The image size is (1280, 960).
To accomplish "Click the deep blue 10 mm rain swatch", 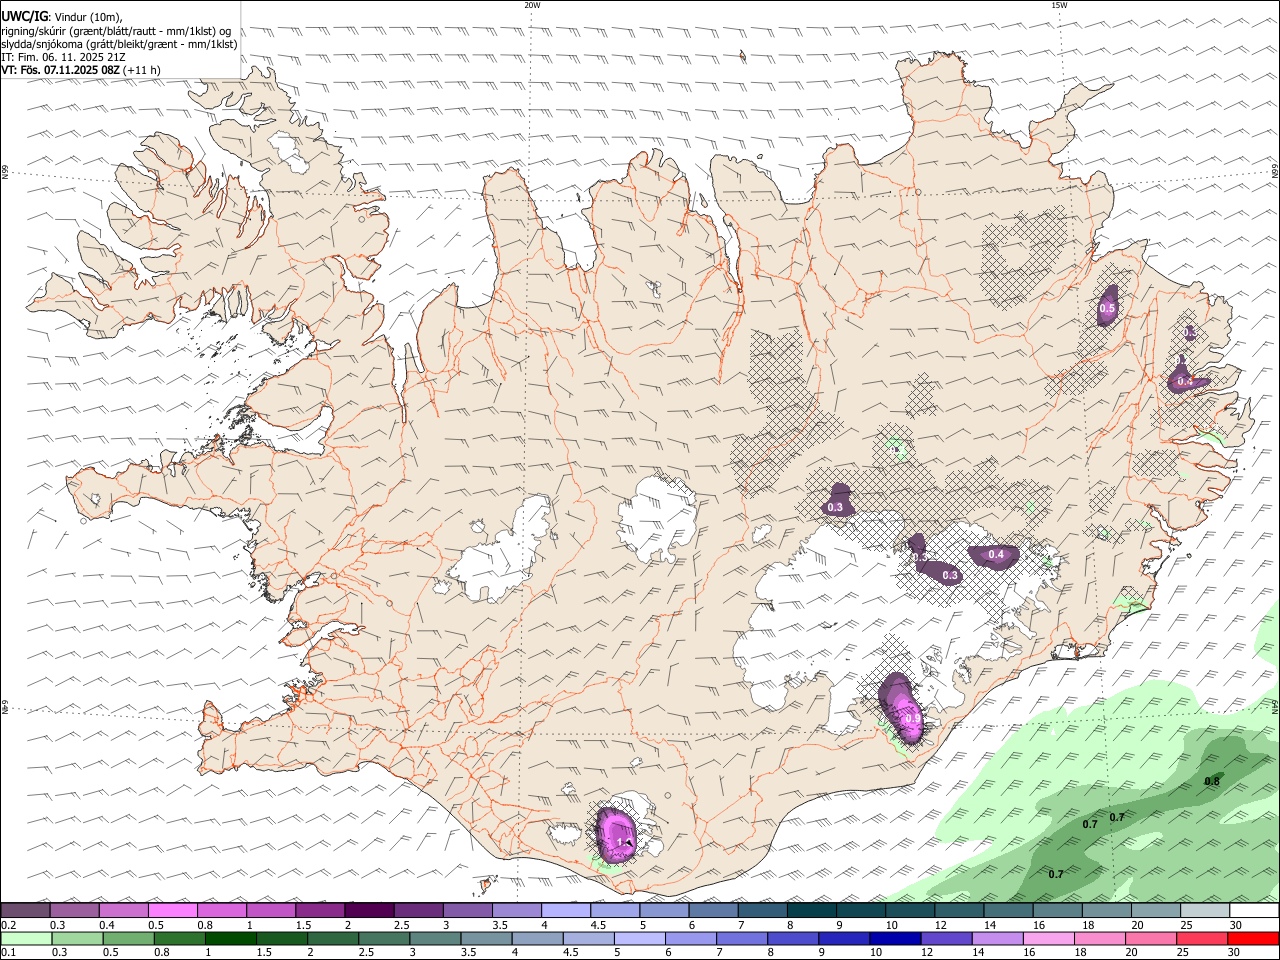I will click(895, 939).
